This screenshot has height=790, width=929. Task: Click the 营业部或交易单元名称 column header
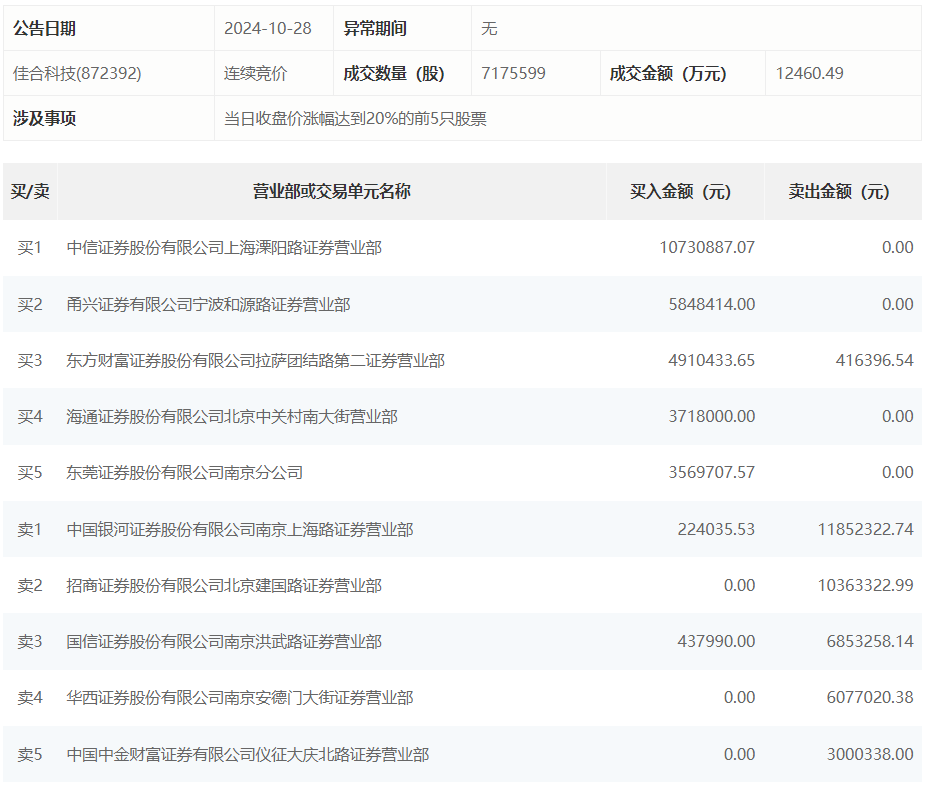332,191
